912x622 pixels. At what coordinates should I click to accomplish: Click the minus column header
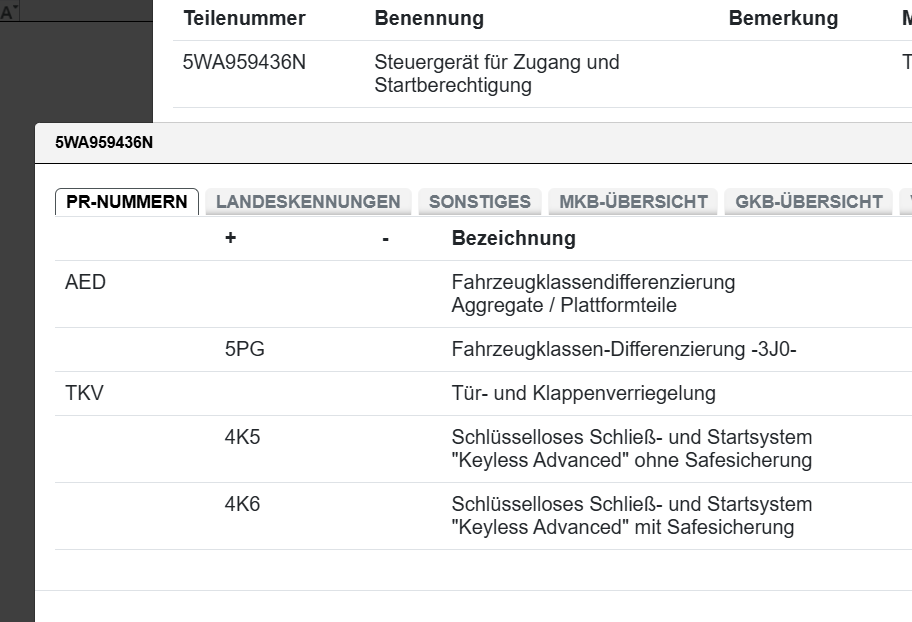pyautogui.click(x=385, y=238)
